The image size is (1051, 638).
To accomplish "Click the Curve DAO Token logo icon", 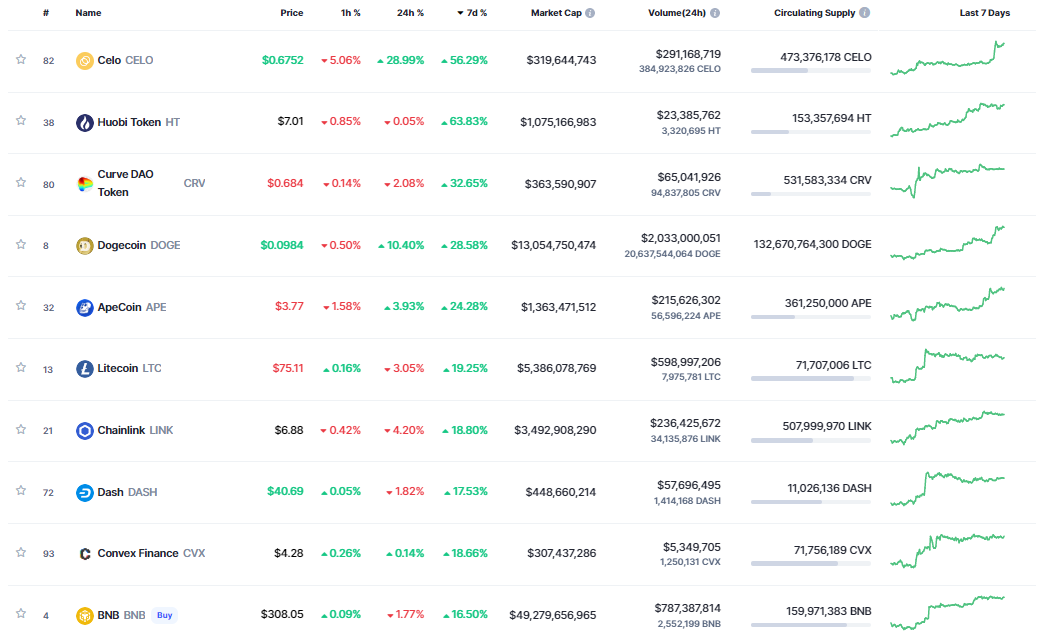I will click(84, 184).
